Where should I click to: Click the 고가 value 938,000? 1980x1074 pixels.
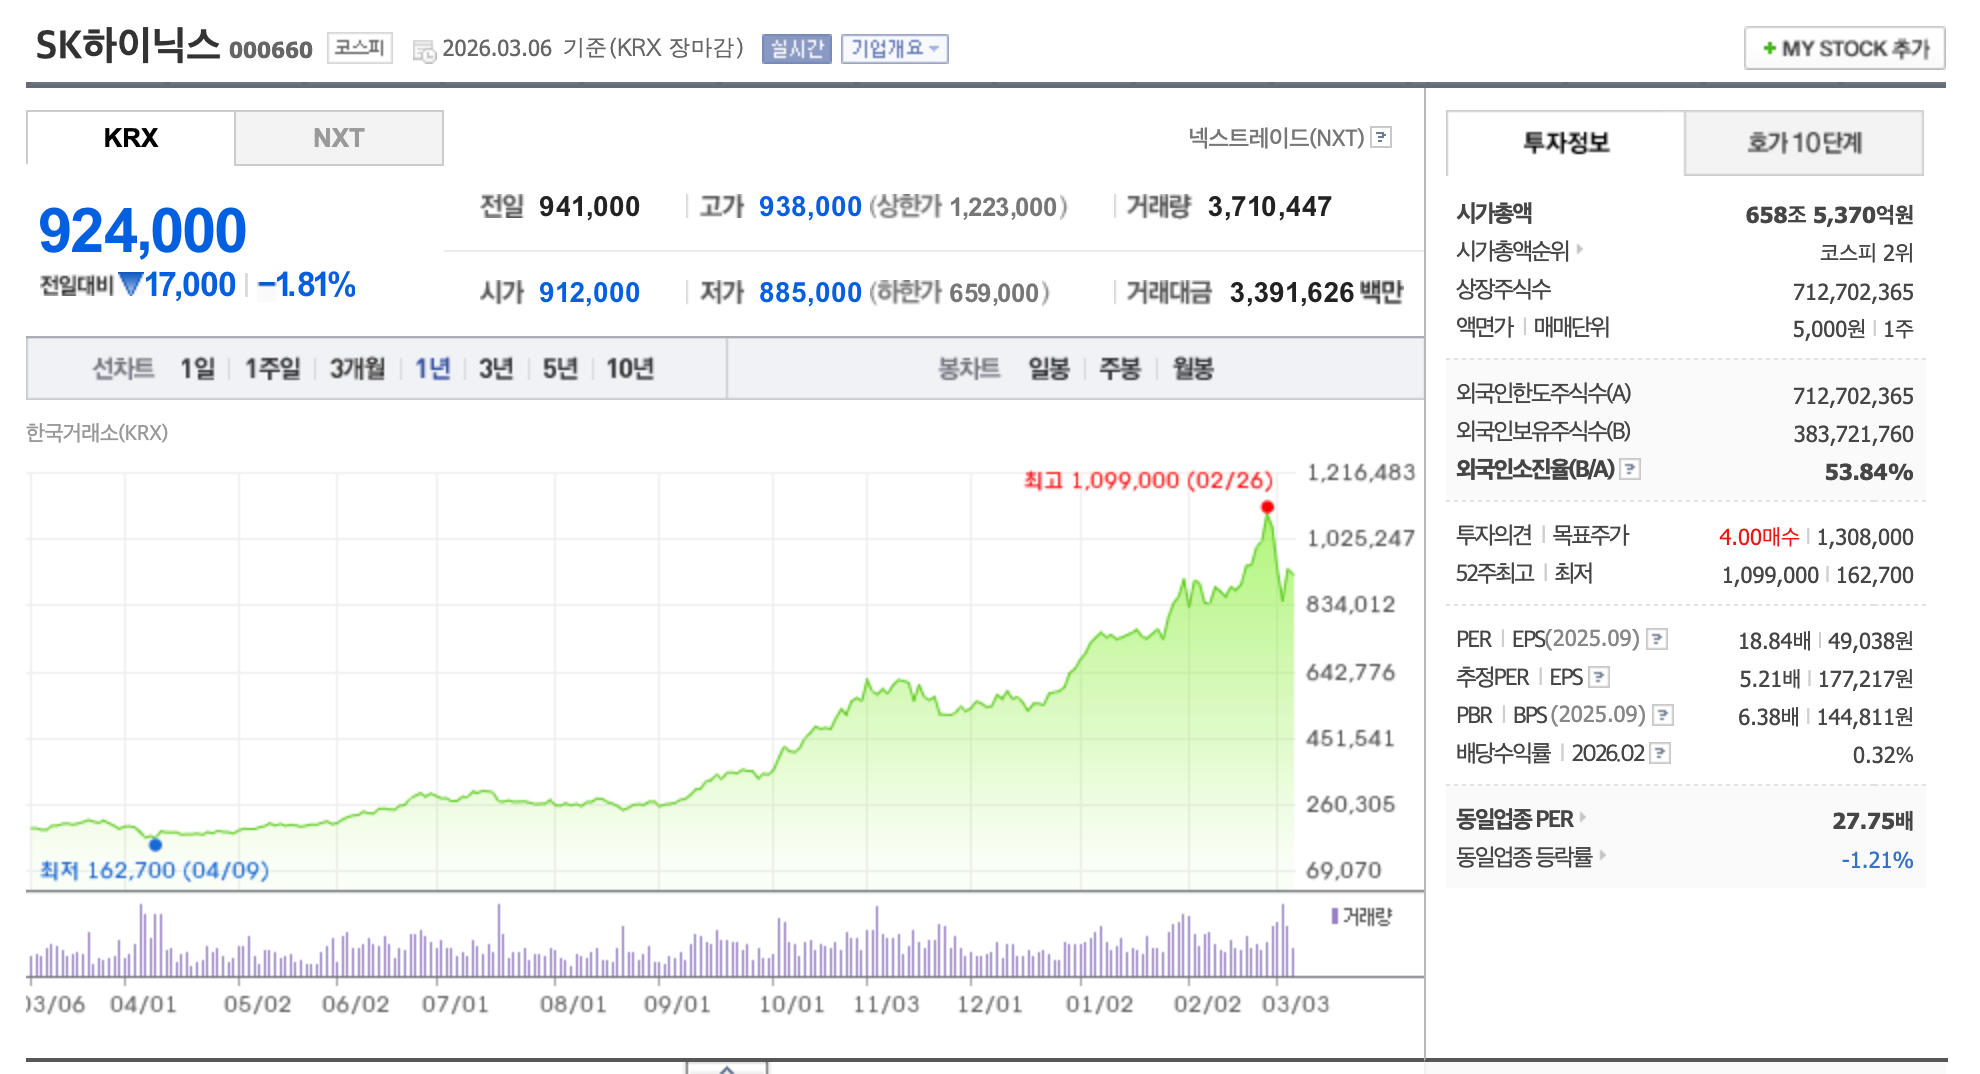pos(810,207)
